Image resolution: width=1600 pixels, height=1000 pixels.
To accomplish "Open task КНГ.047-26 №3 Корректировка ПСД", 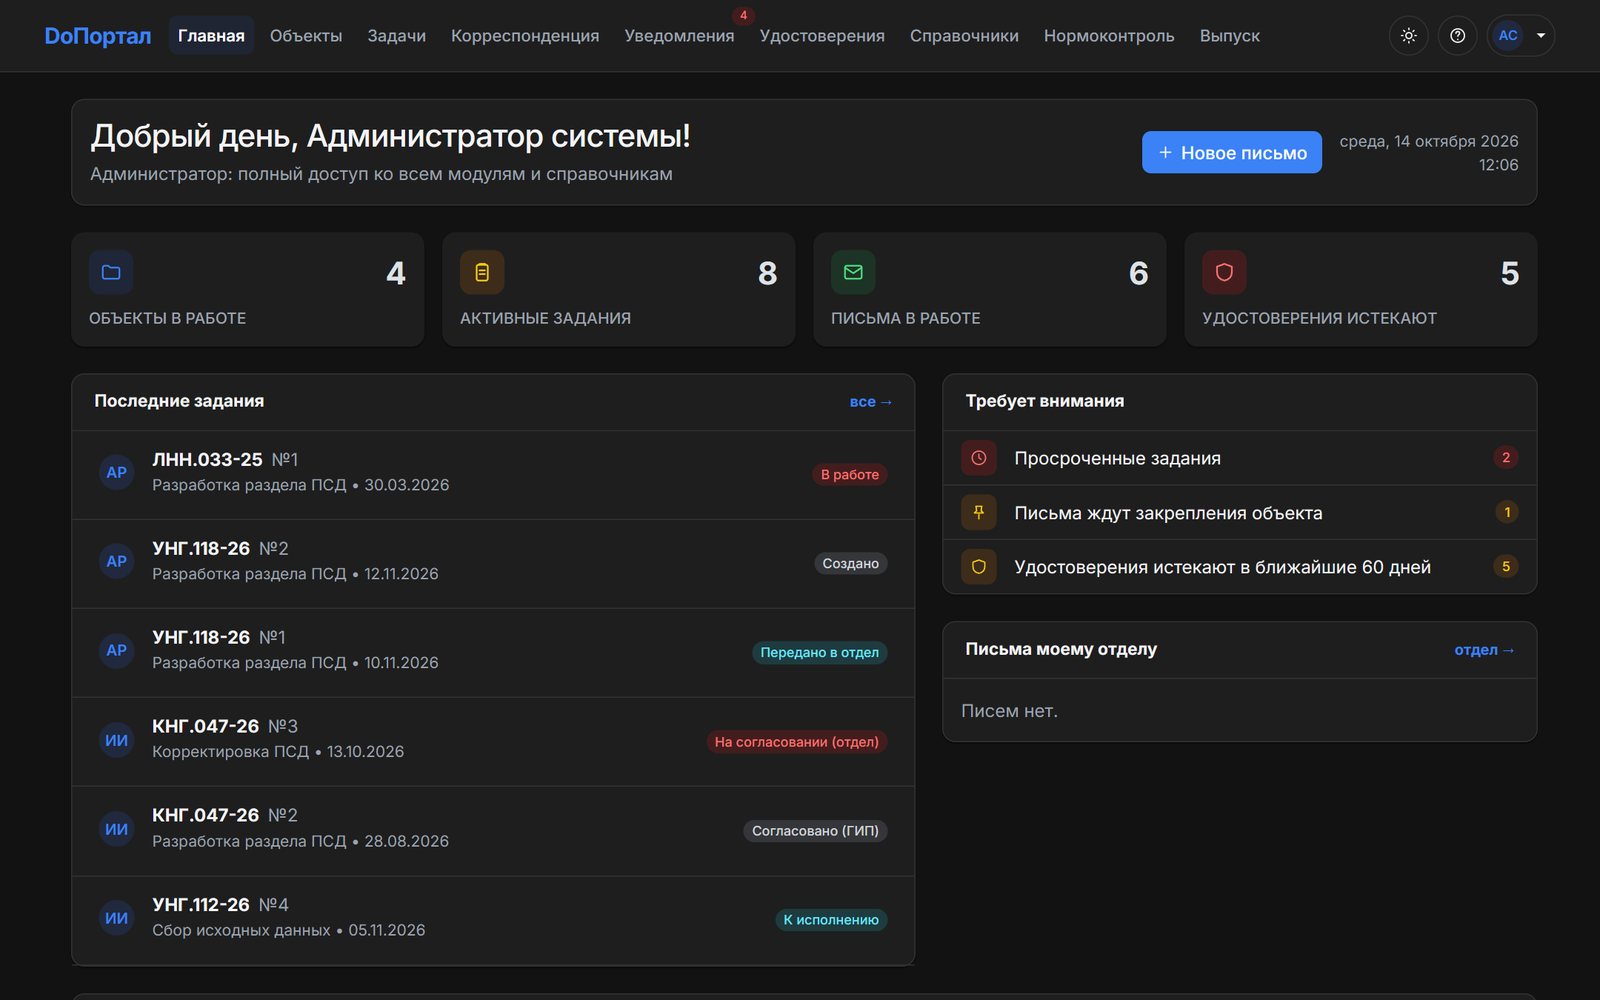I will point(493,742).
